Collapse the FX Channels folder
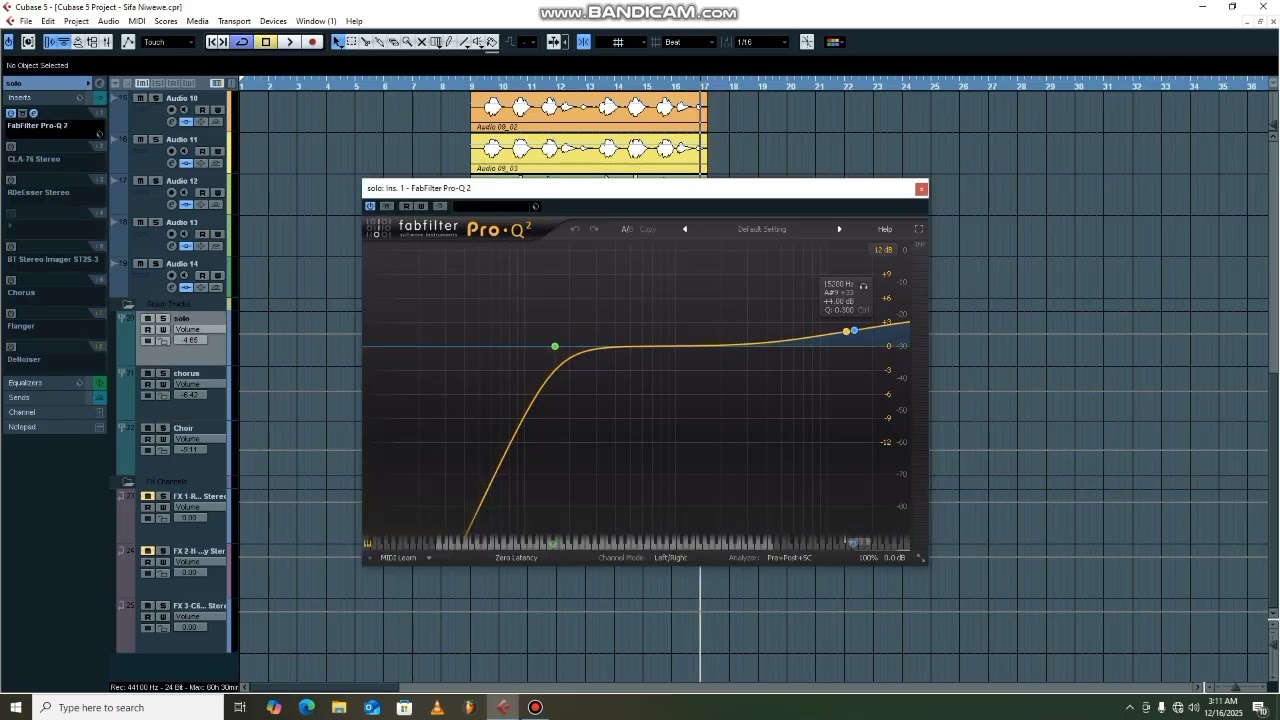The width and height of the screenshot is (1280, 720). click(x=128, y=482)
